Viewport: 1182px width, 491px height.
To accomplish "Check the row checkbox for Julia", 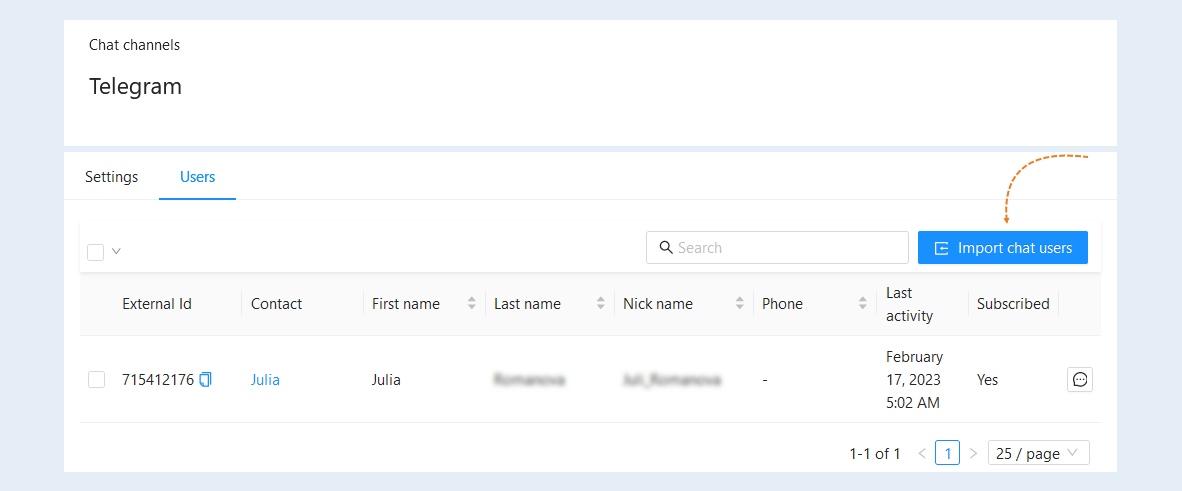I will point(96,379).
